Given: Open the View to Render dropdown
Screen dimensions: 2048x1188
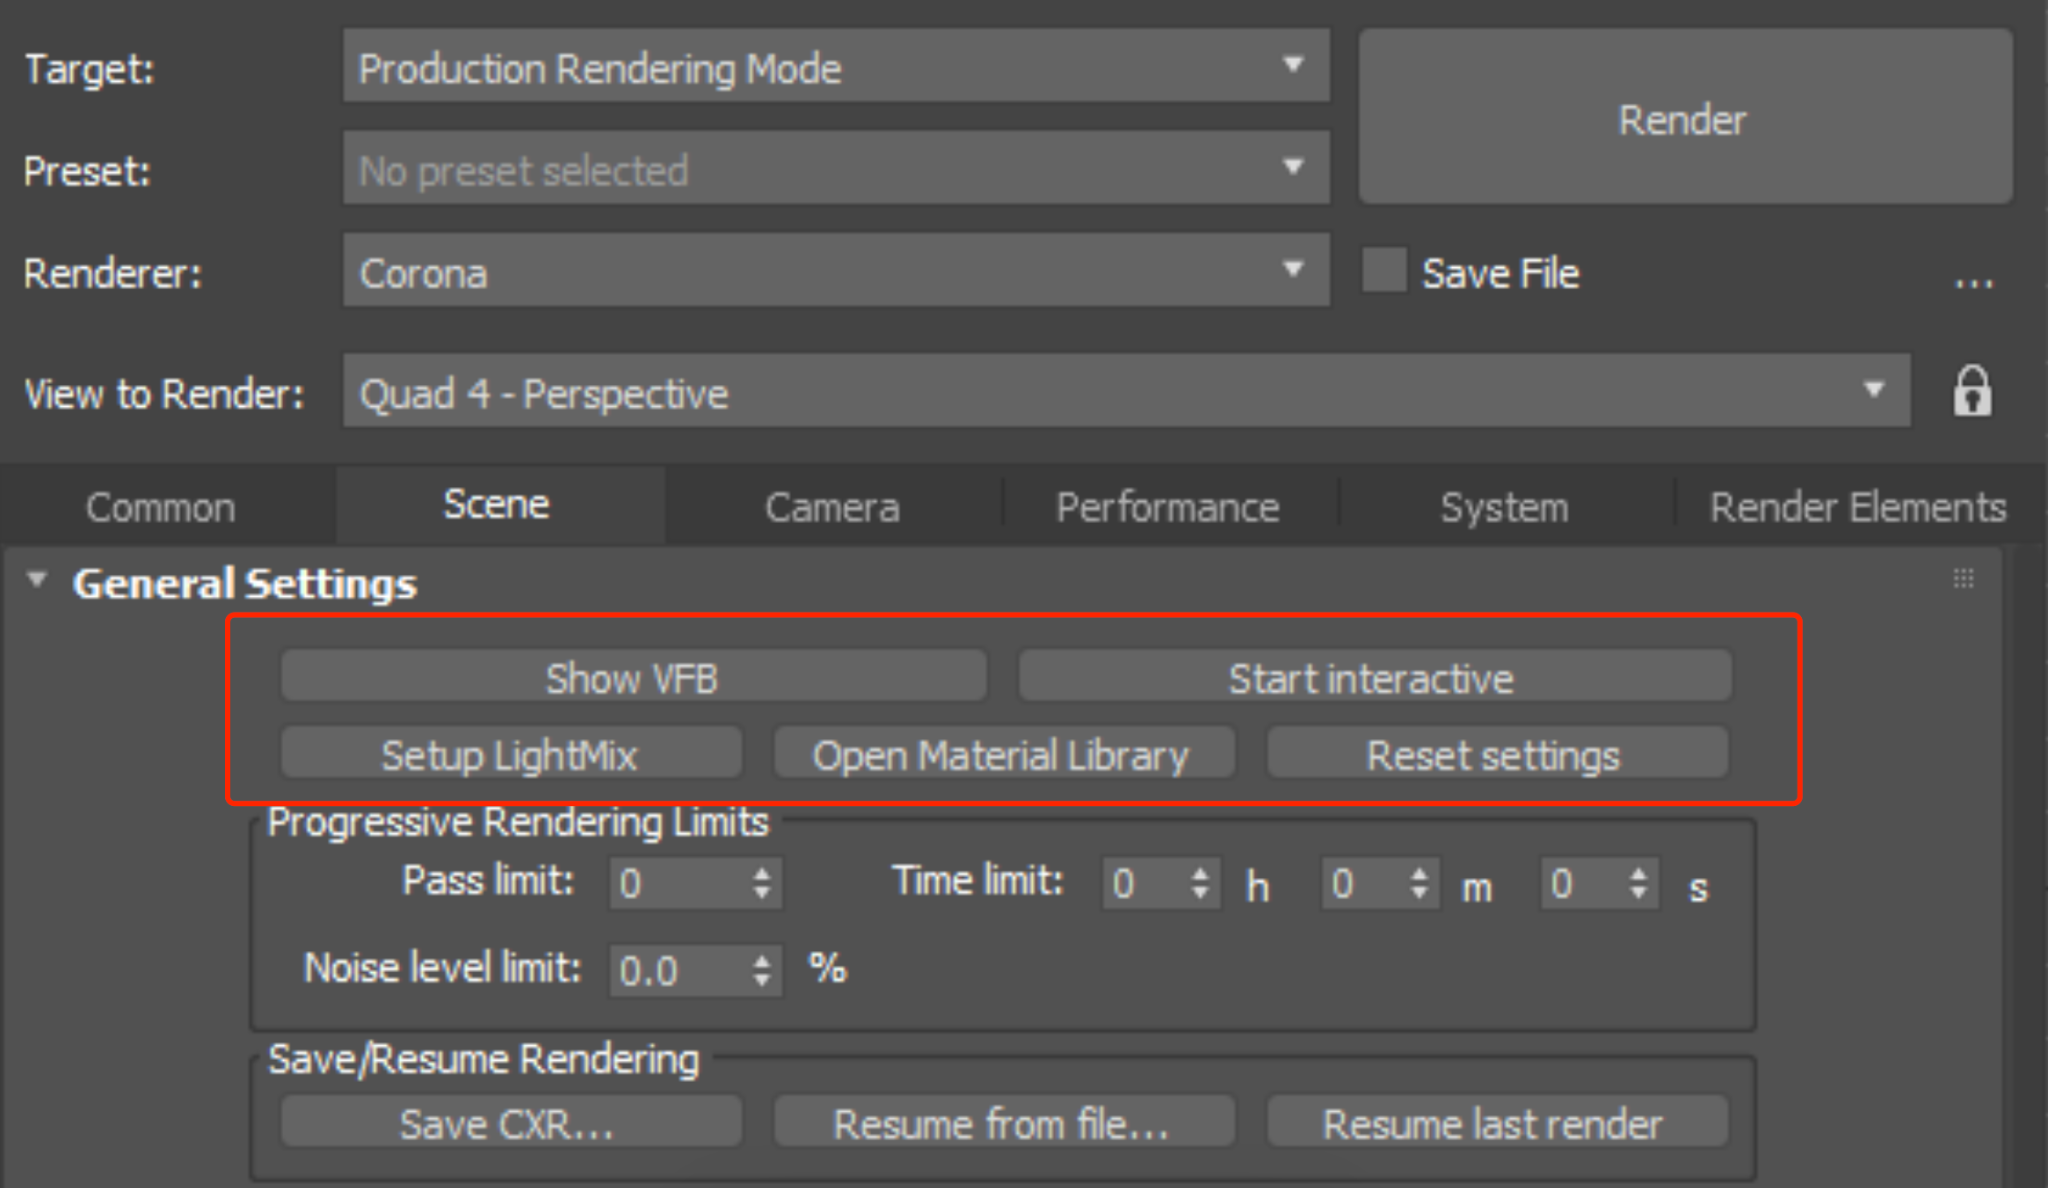Looking at the screenshot, I should click(1125, 392).
